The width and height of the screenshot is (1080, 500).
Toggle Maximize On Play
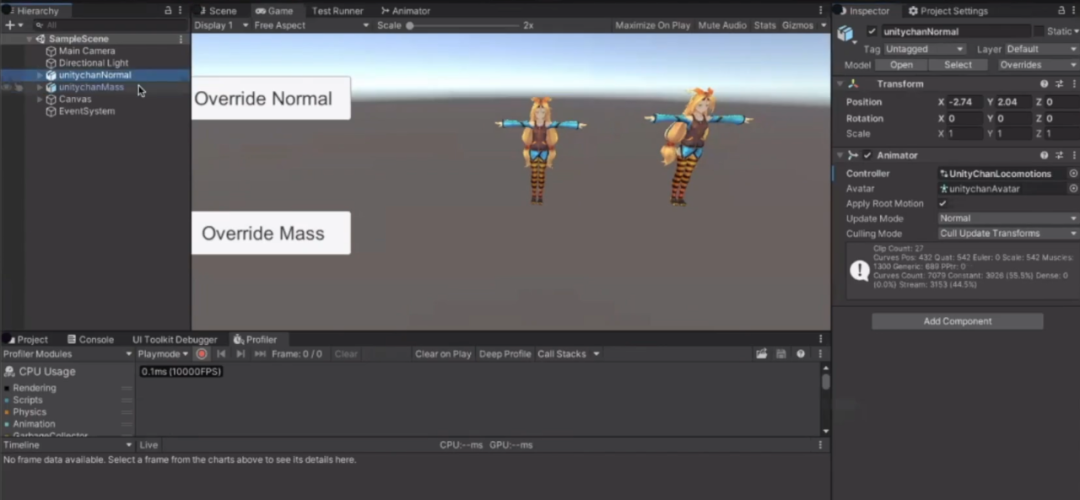652,25
